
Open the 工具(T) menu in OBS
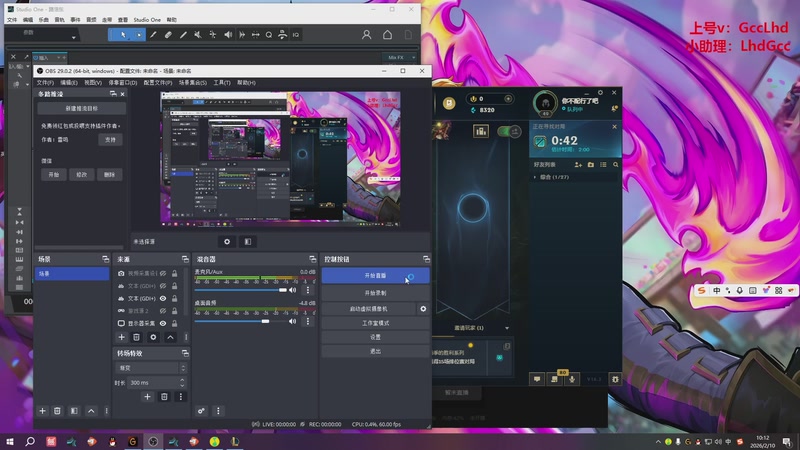222,83
